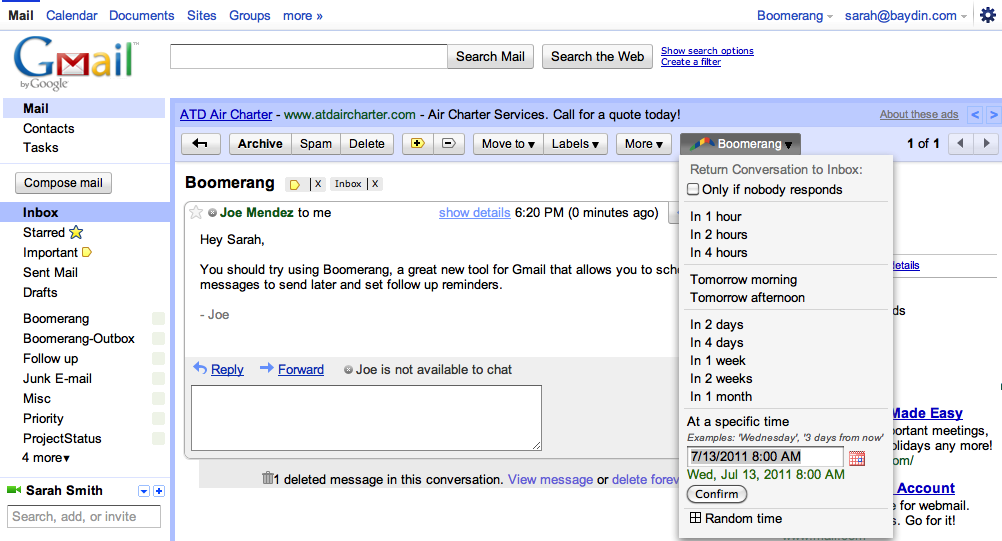Open the ATD Air Charter ad link

[x=226, y=114]
